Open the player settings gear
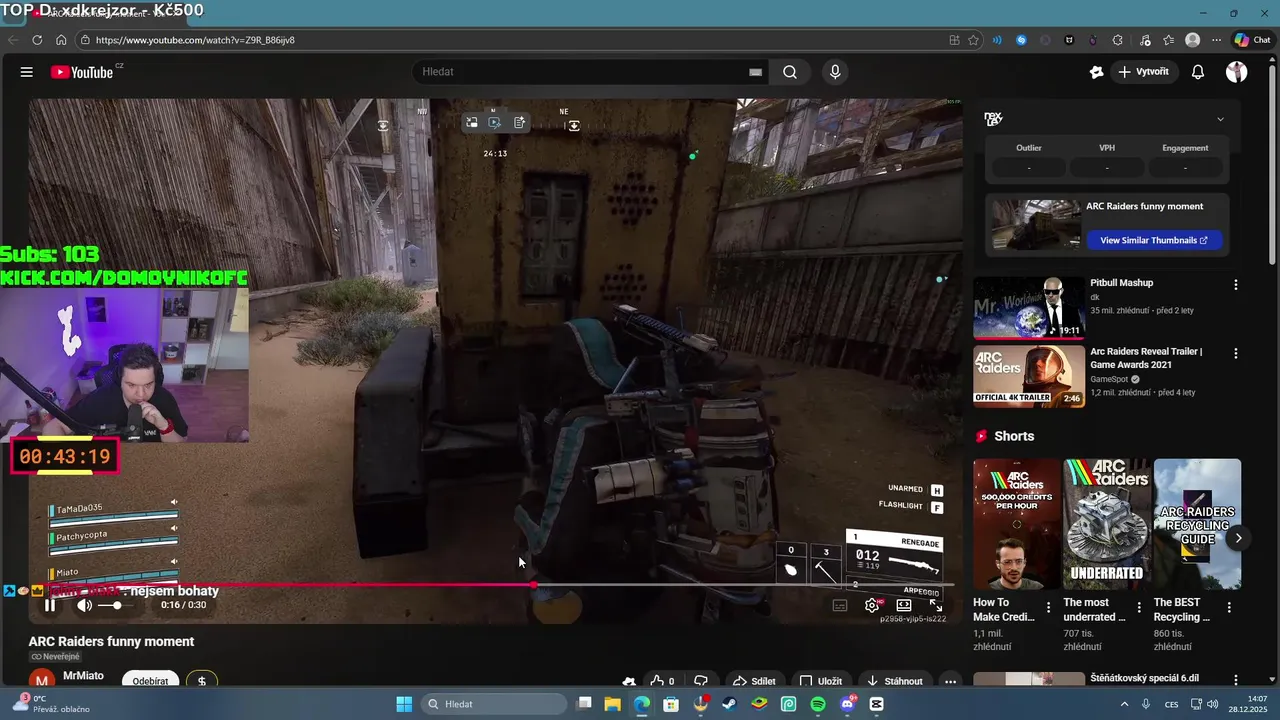The width and height of the screenshot is (1280, 720). click(x=872, y=605)
